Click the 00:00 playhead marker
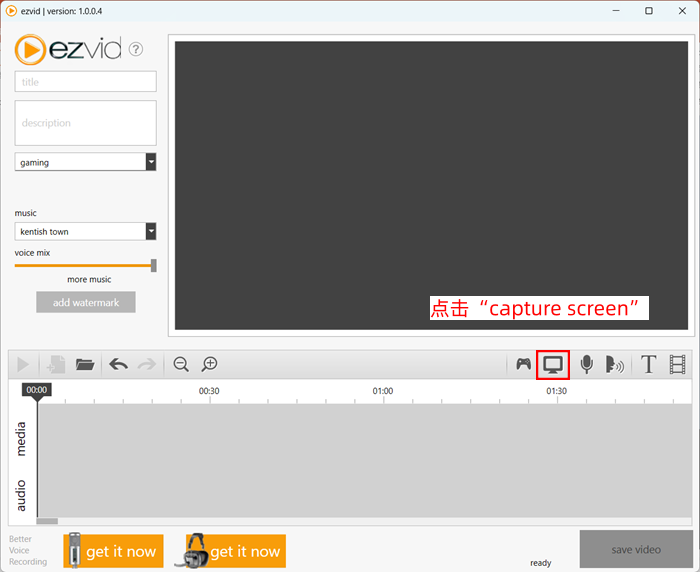This screenshot has width=700, height=572. (x=37, y=390)
